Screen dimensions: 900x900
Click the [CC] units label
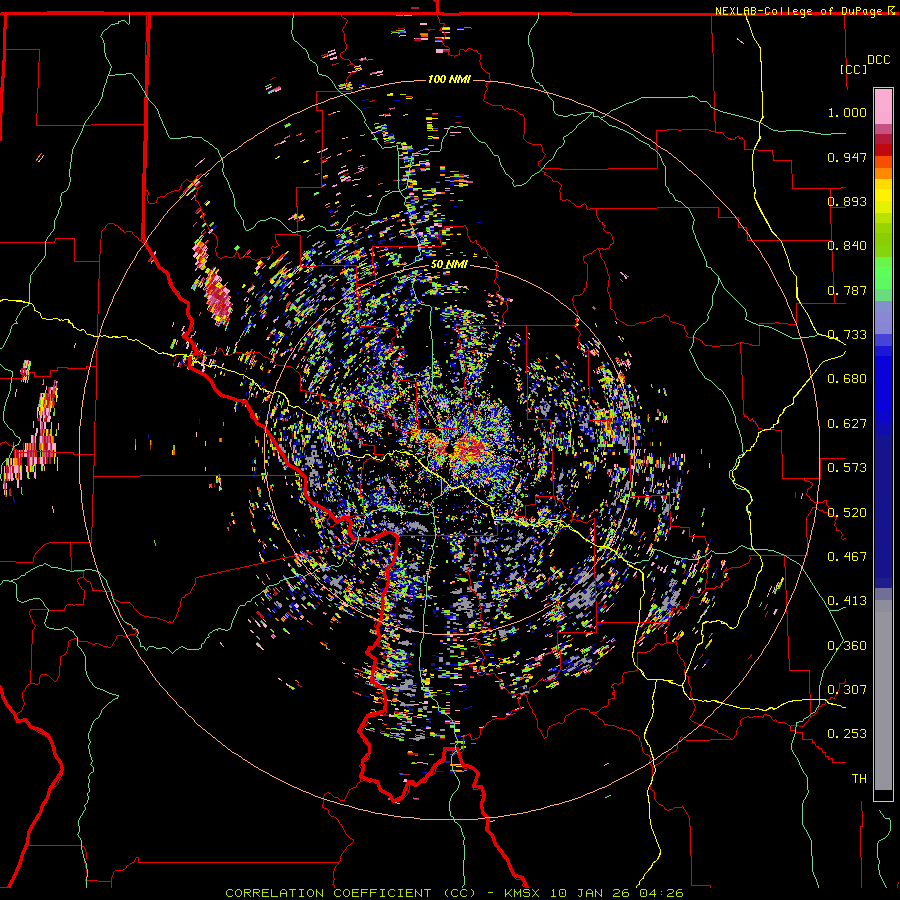pos(853,69)
